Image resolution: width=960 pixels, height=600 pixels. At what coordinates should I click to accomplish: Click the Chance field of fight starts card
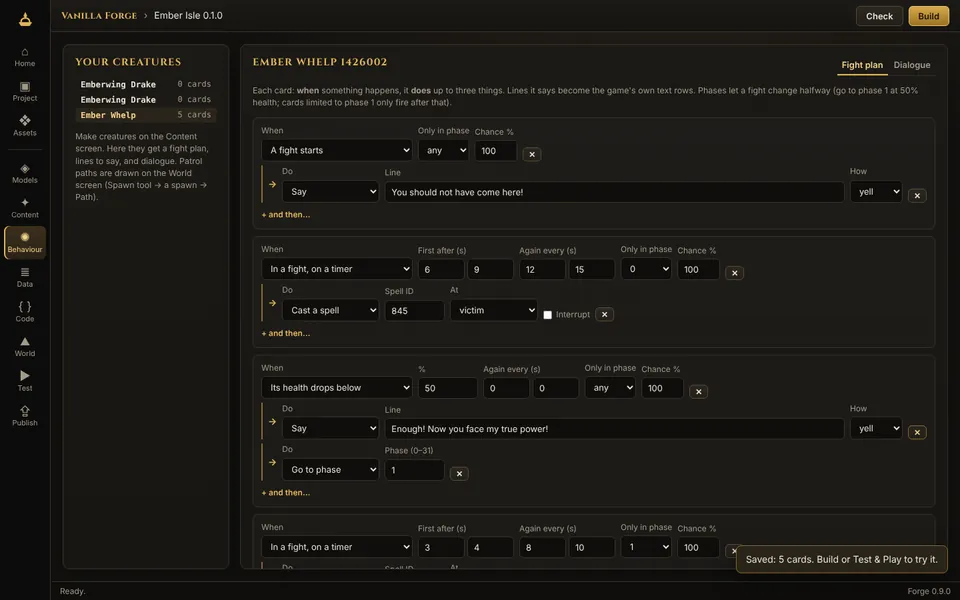pos(495,151)
